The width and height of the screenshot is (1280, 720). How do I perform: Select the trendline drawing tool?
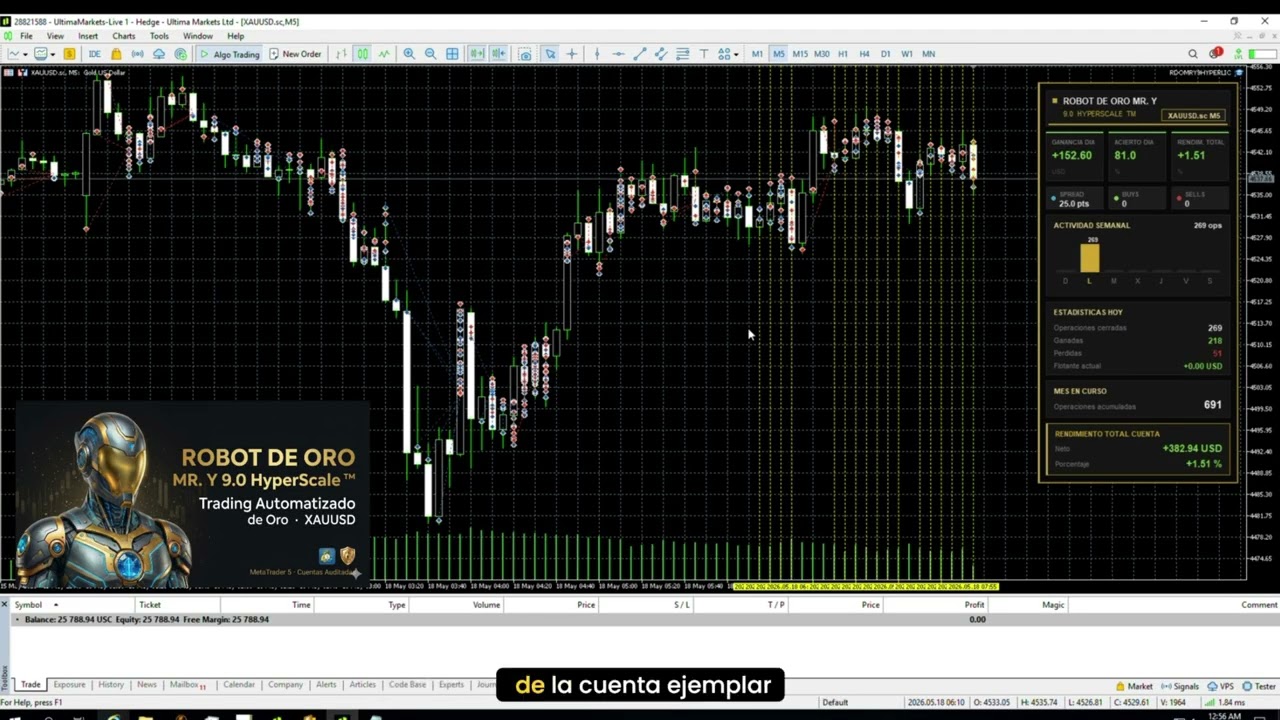pyautogui.click(x=640, y=54)
